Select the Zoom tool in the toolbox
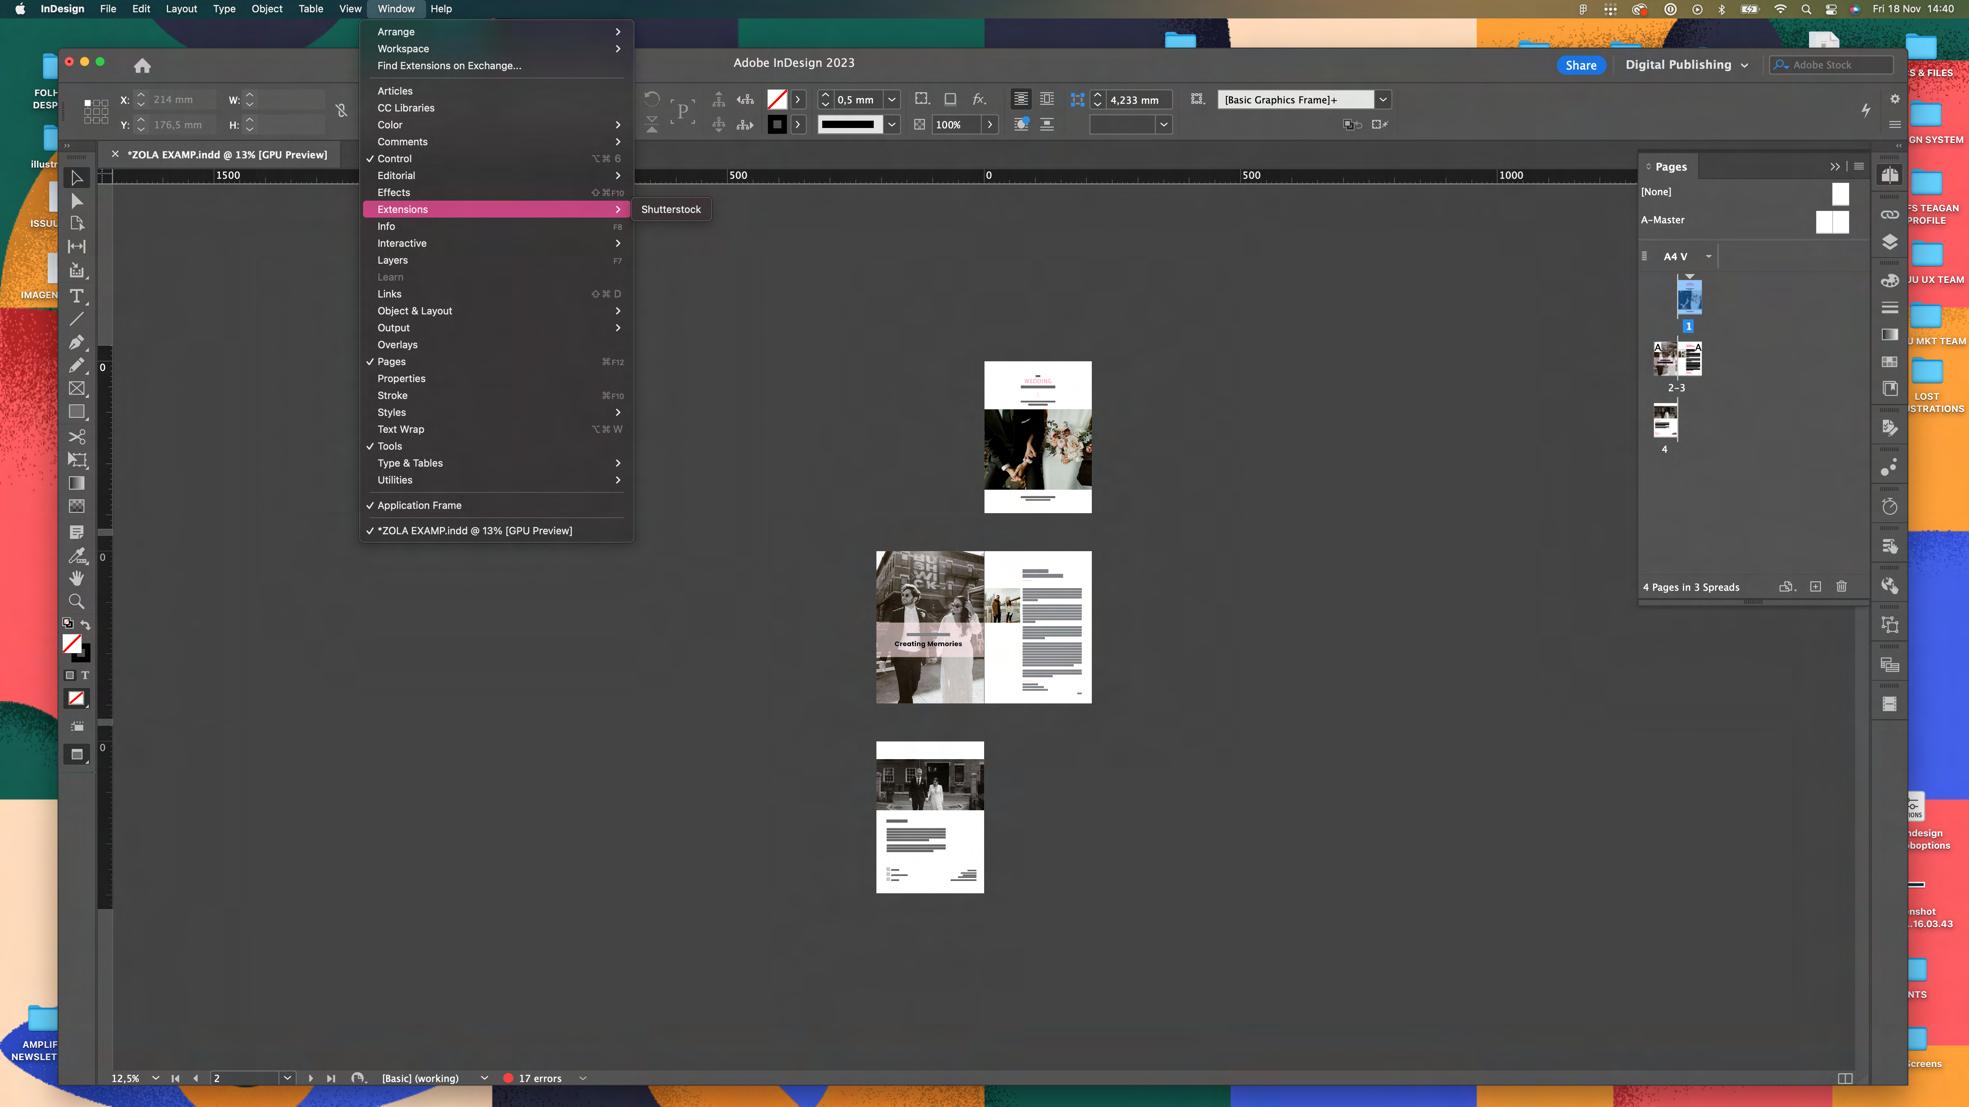 click(x=76, y=602)
